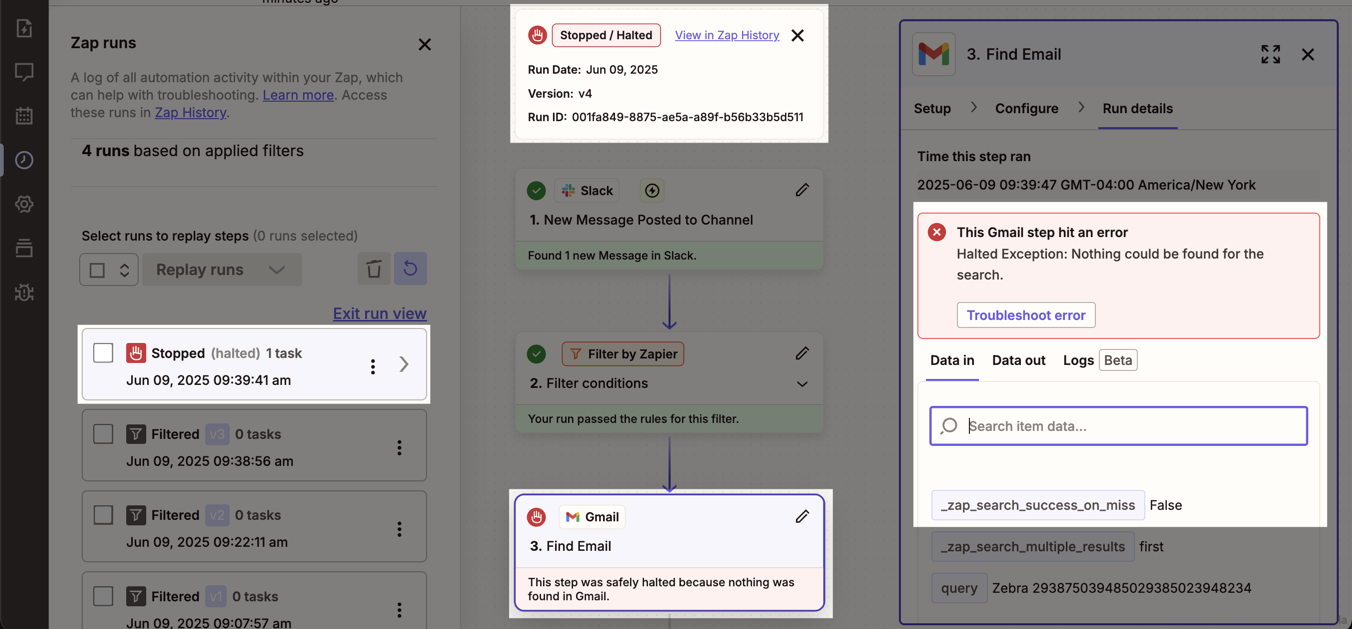The image size is (1352, 629).
Task: Open the Zap notes file icon in sidebar
Action: [x=24, y=28]
